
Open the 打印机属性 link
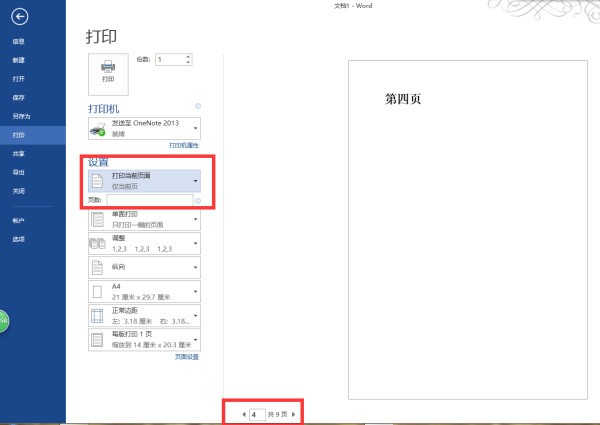184,145
